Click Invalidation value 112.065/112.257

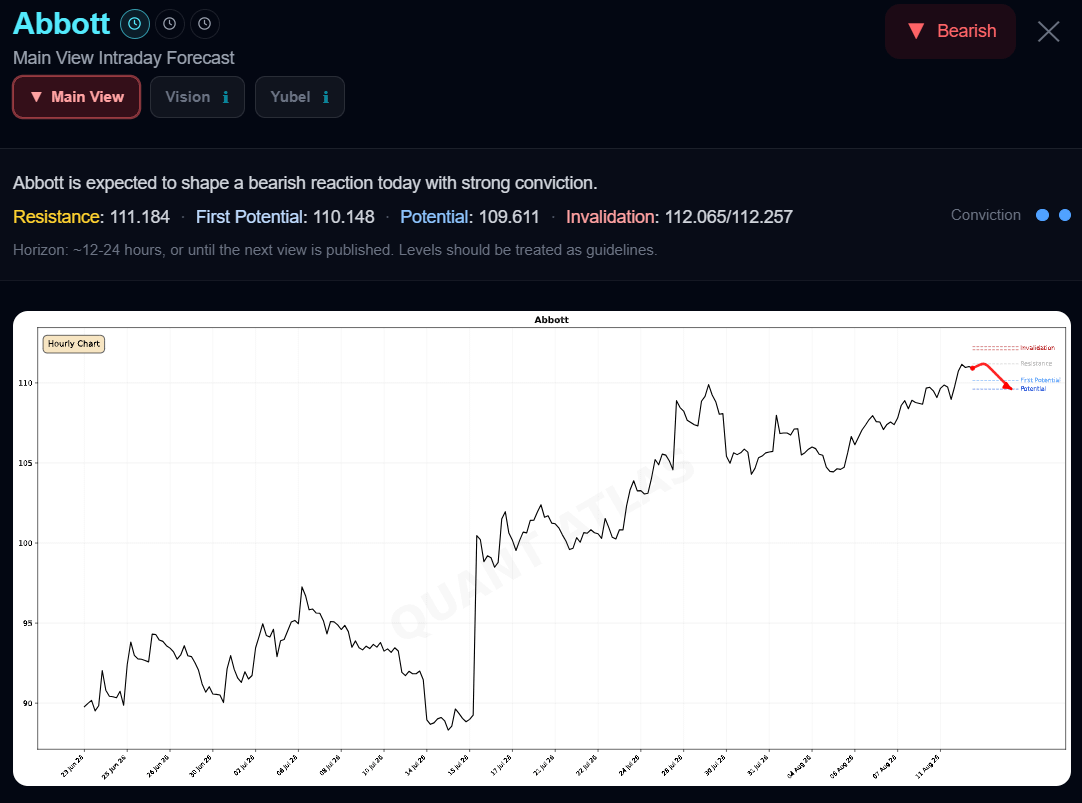point(729,217)
